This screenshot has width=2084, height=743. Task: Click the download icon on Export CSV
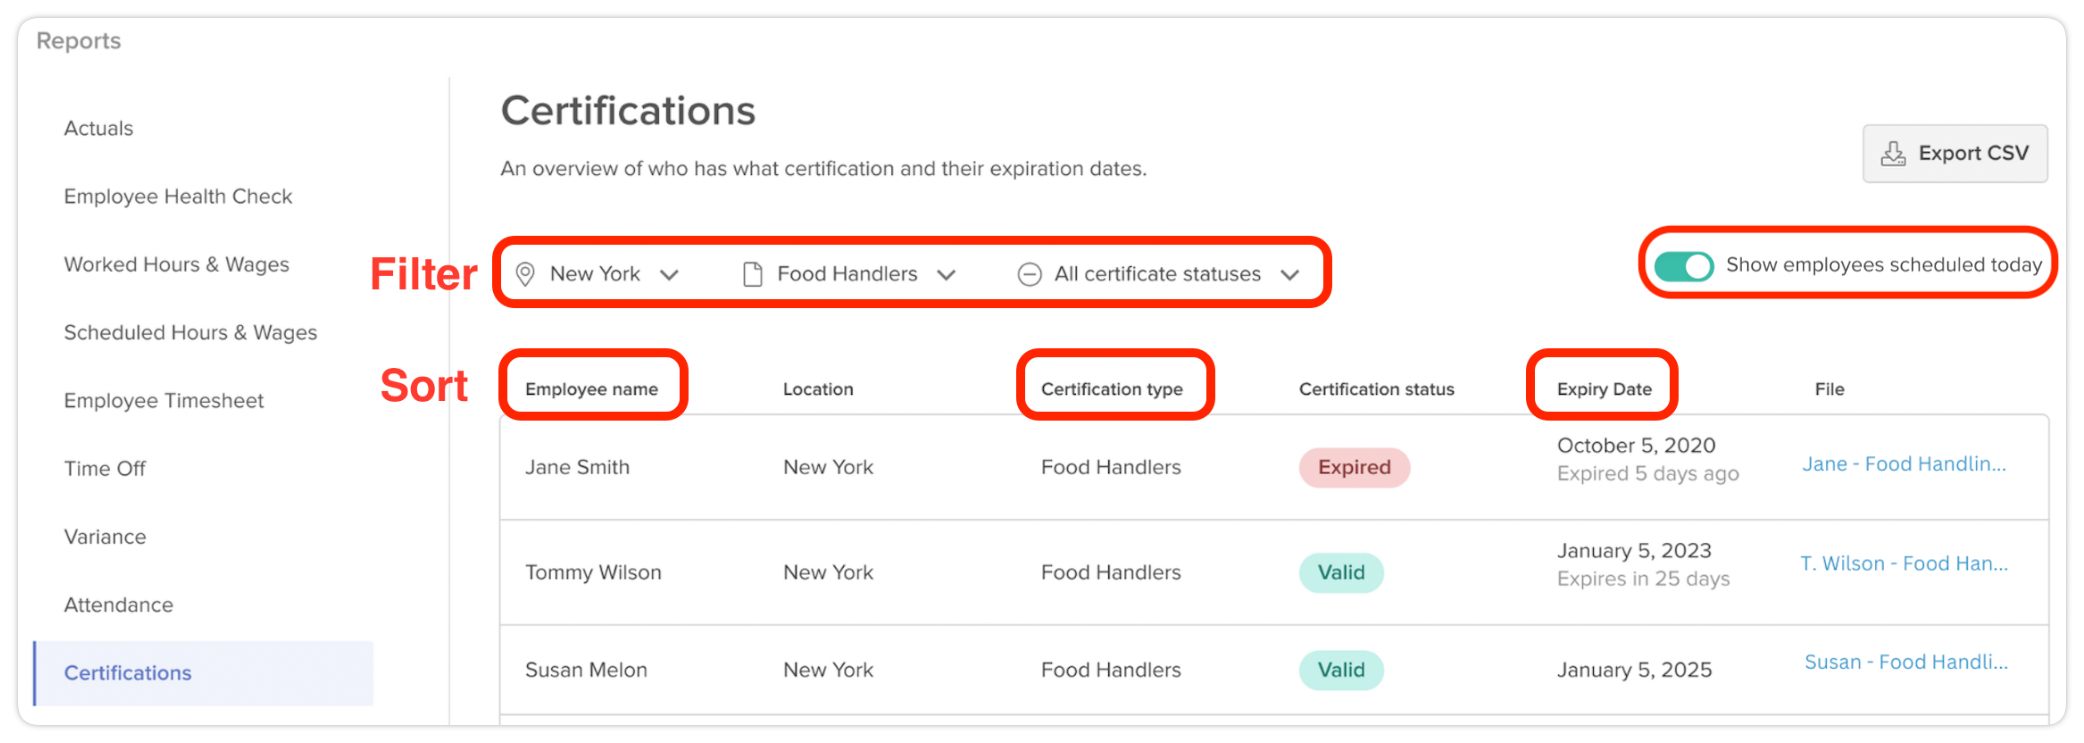coord(1893,154)
